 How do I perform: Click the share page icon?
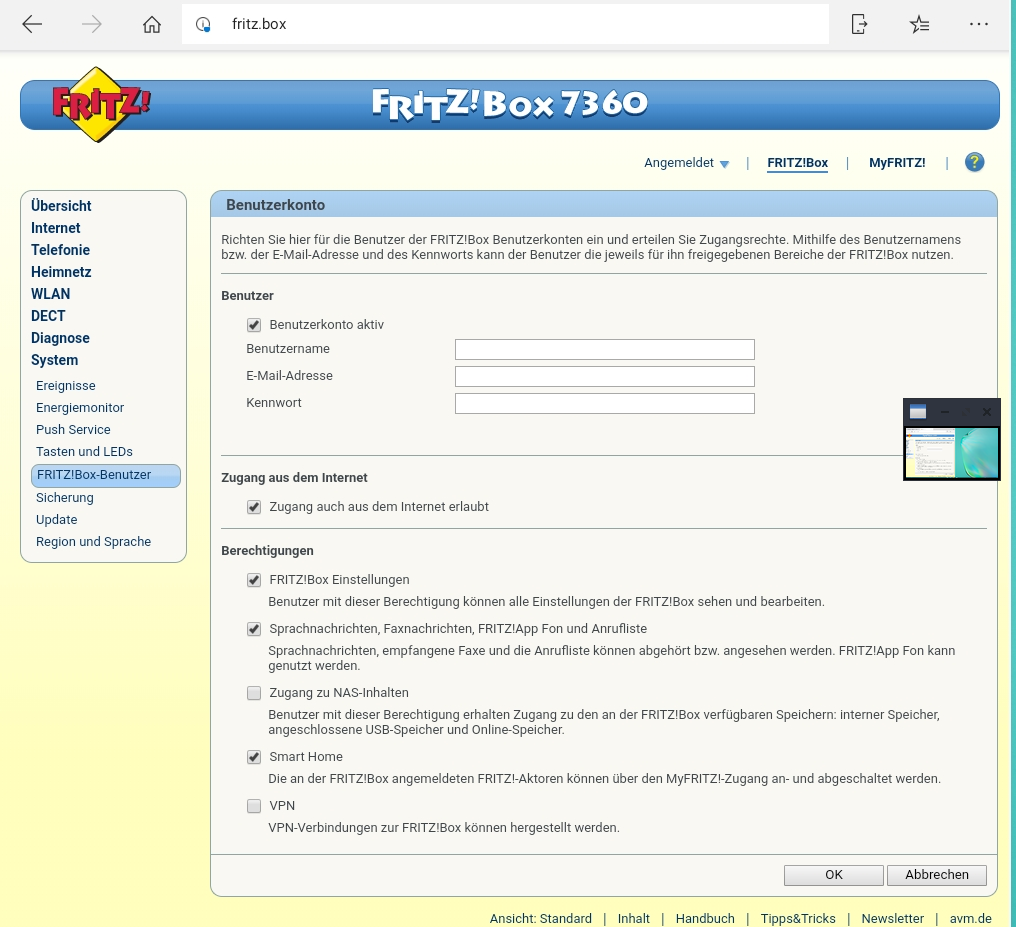(x=859, y=25)
